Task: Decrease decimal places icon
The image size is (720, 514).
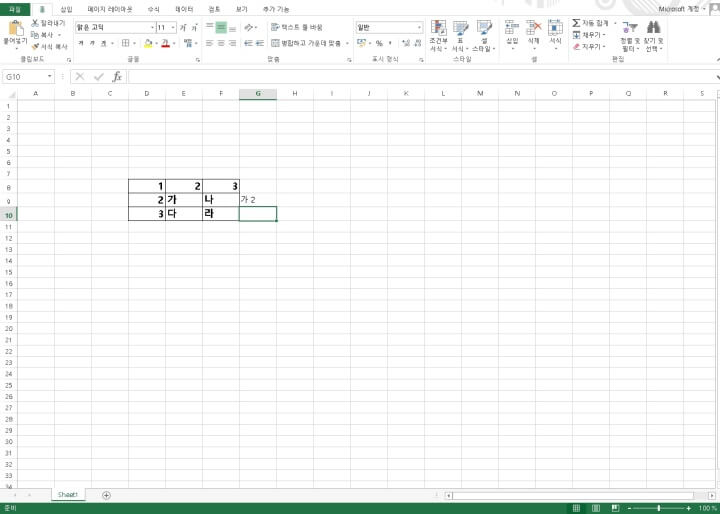Action: (417, 43)
